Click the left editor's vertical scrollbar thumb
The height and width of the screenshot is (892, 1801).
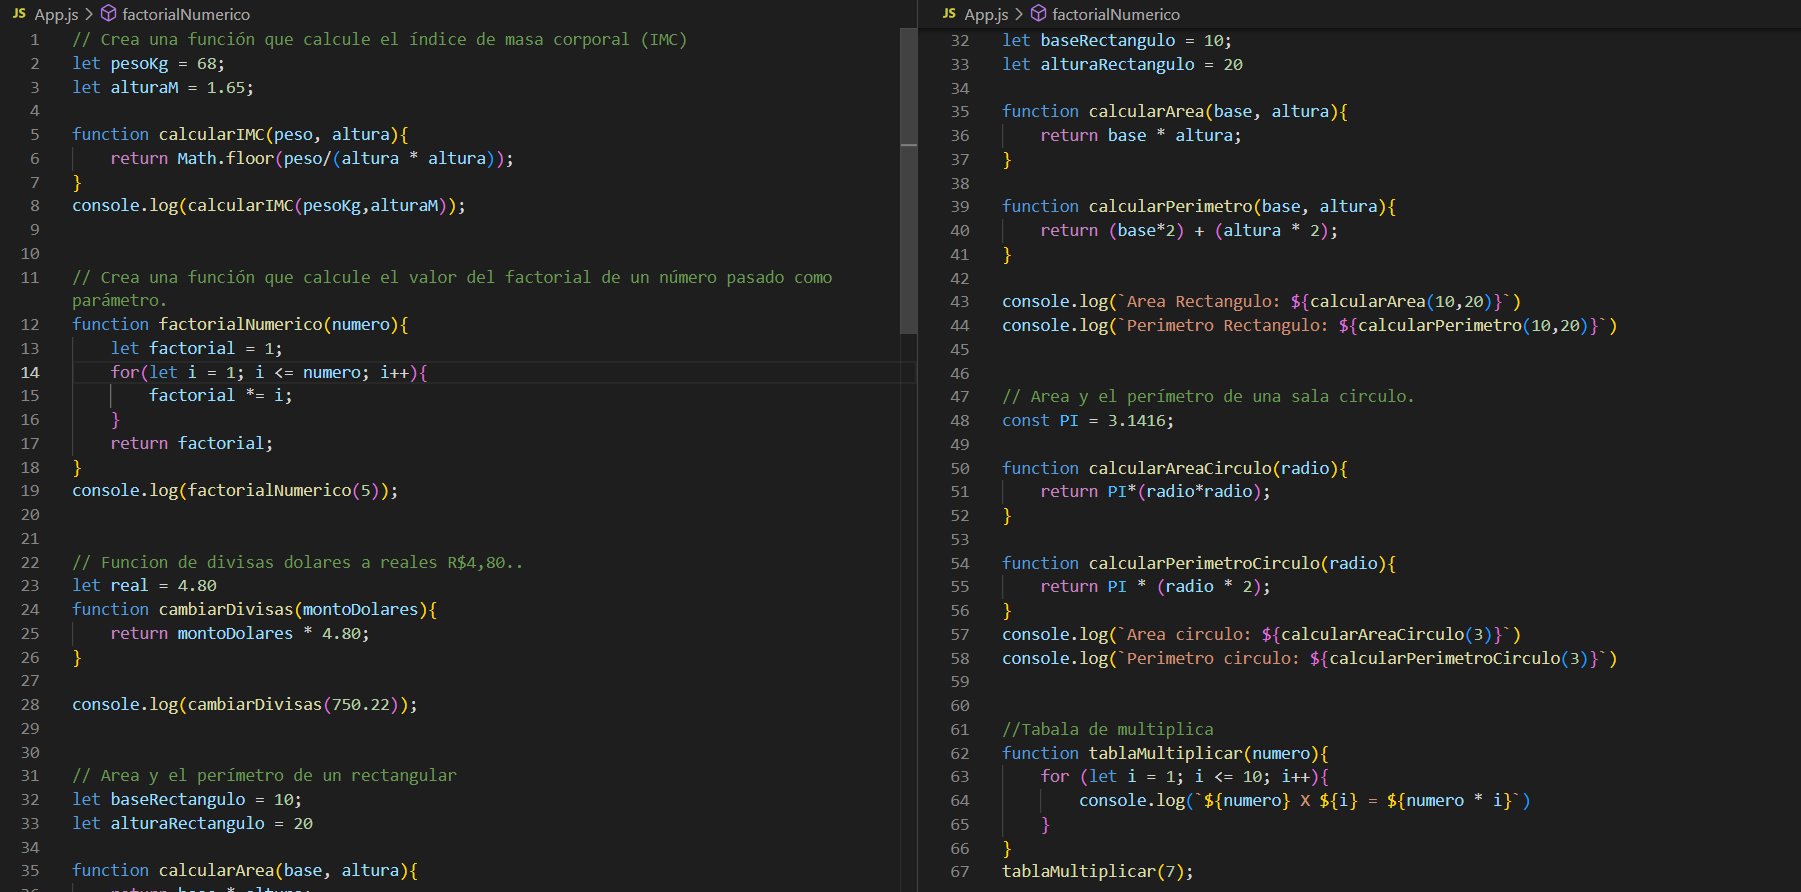pyautogui.click(x=908, y=181)
